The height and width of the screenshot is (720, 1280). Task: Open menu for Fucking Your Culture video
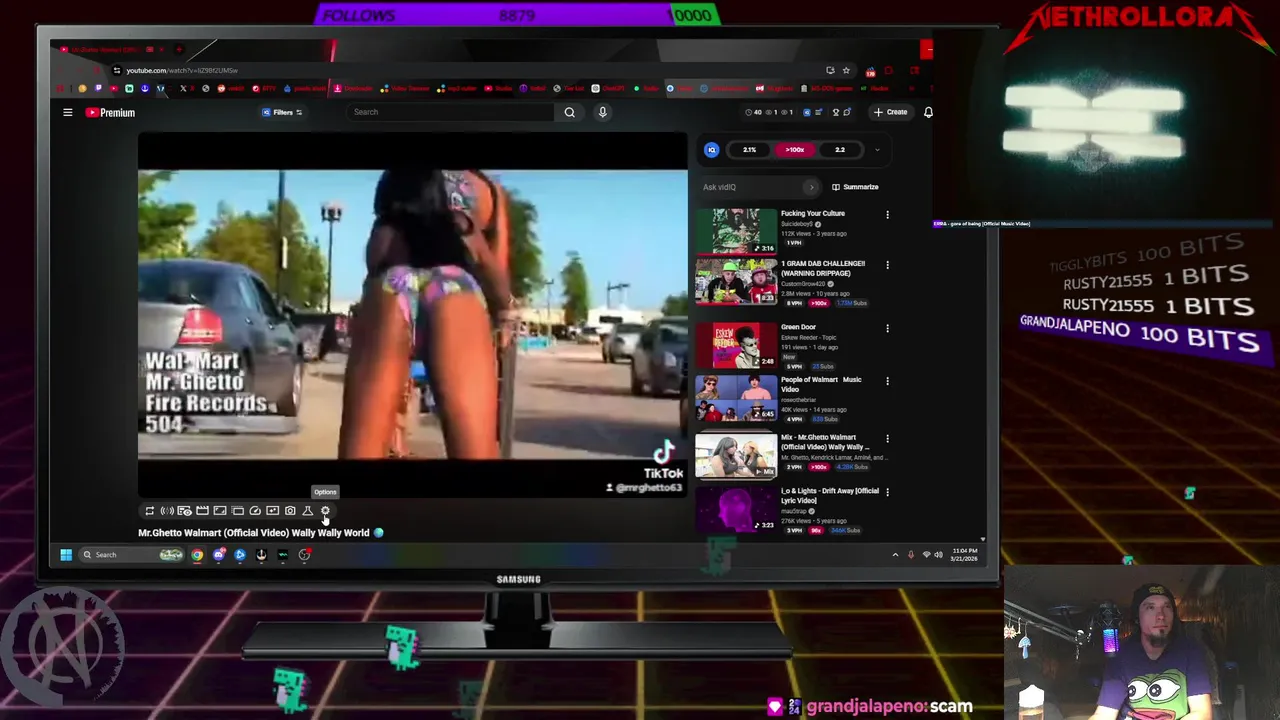coord(887,214)
